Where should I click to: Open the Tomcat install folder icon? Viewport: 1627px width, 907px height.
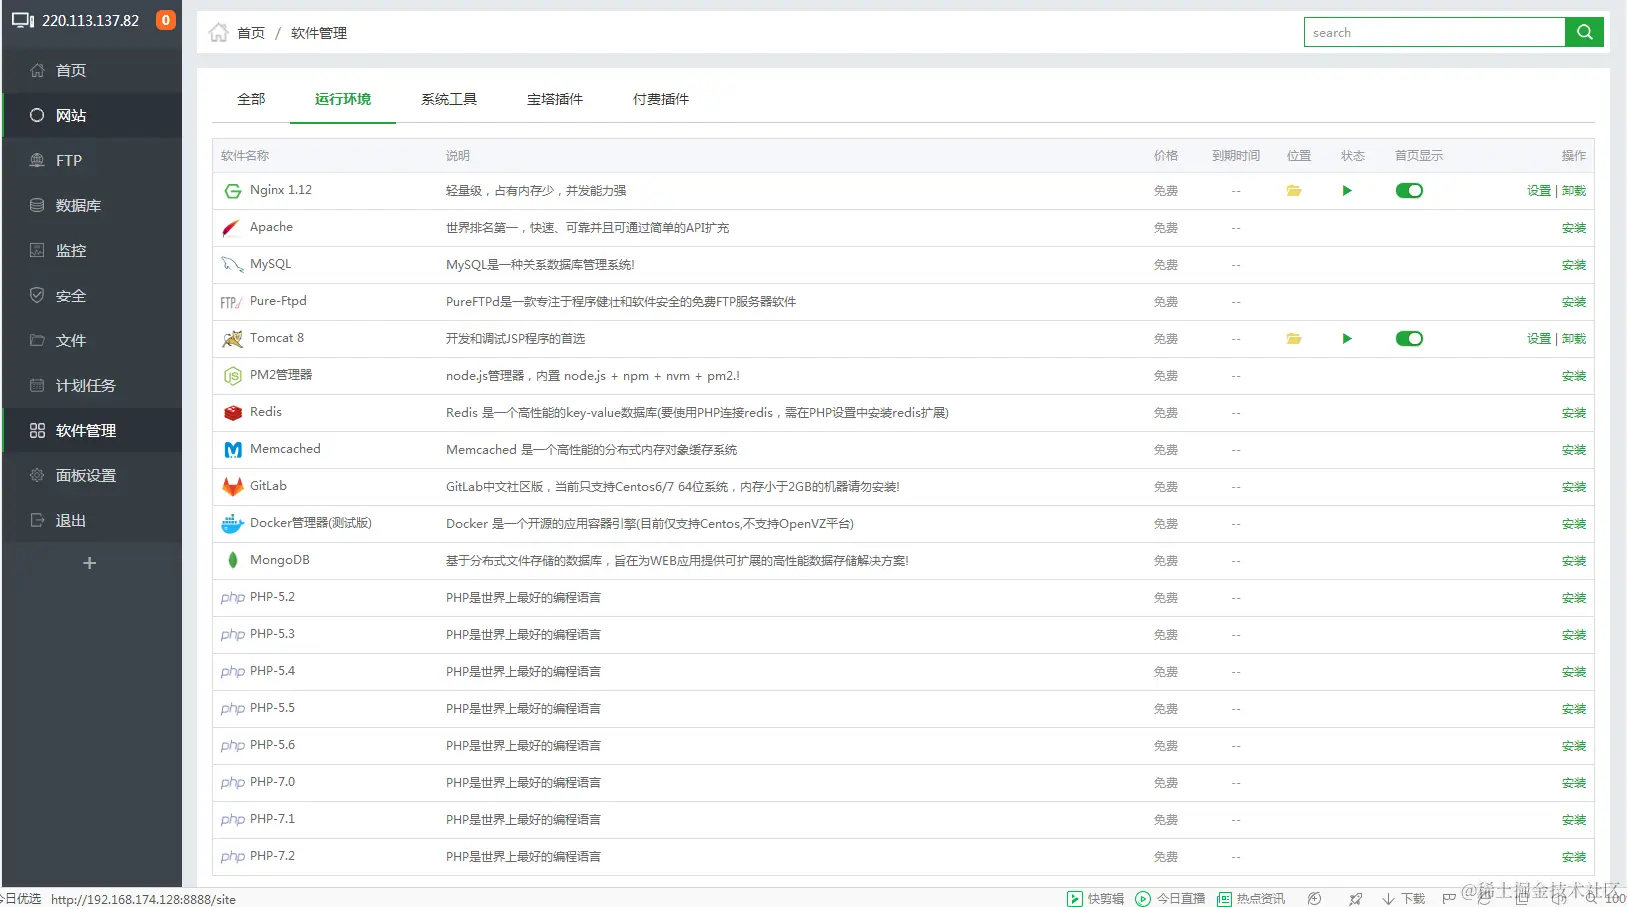pos(1294,339)
